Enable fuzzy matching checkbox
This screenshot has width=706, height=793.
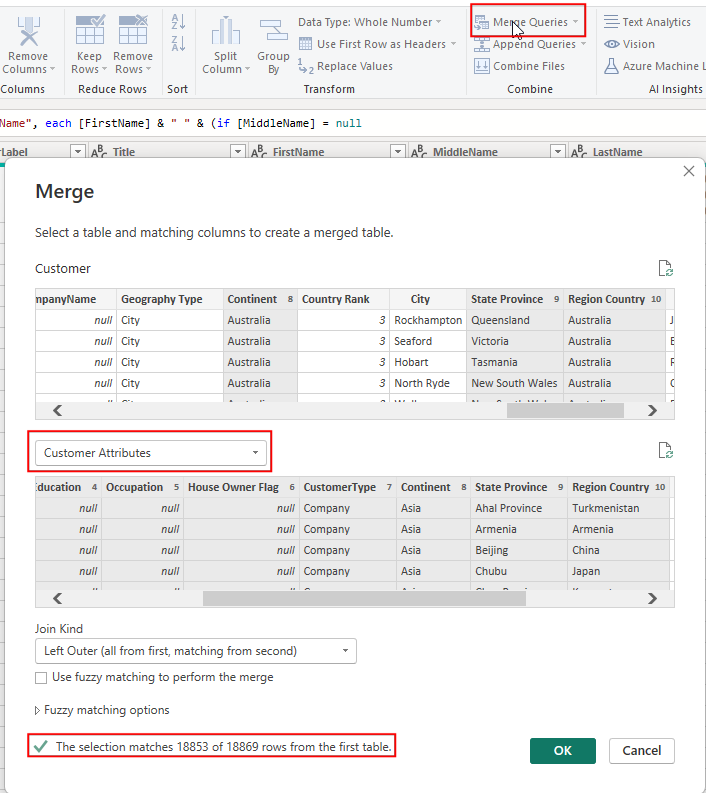[x=41, y=677]
